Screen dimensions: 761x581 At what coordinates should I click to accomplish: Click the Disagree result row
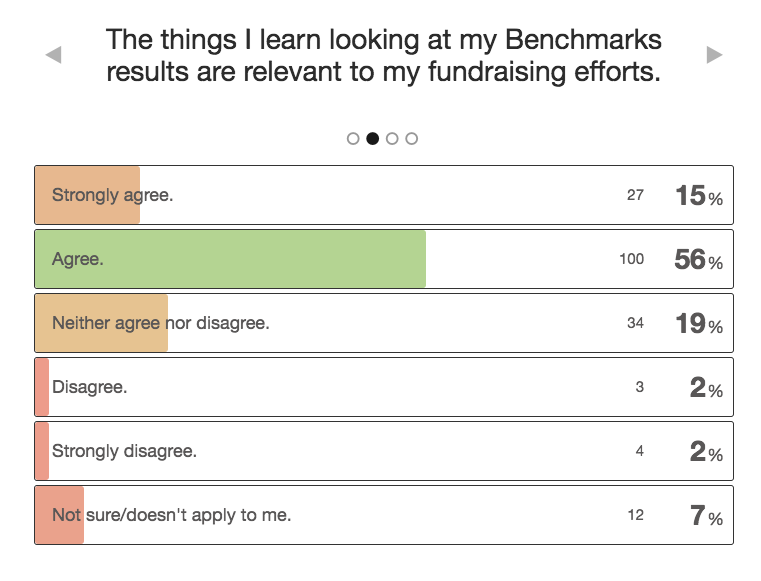pyautogui.click(x=384, y=387)
